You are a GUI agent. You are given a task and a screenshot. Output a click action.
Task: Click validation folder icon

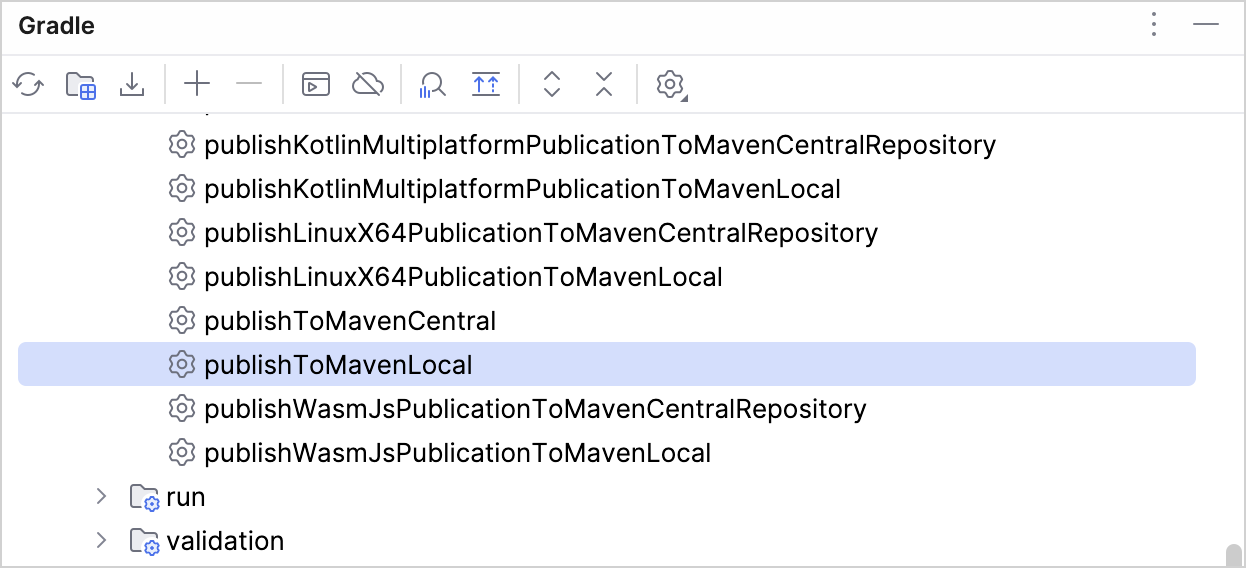145,542
